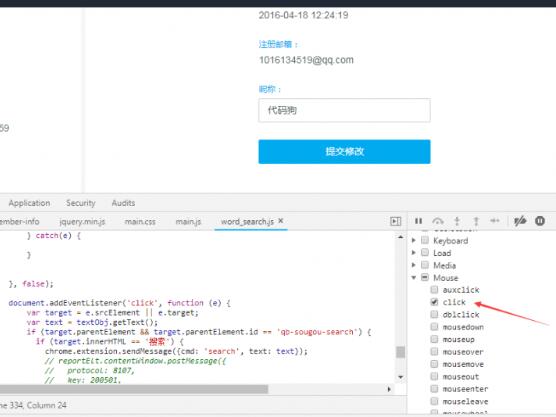Check the Media event category box

pyautogui.click(x=424, y=265)
